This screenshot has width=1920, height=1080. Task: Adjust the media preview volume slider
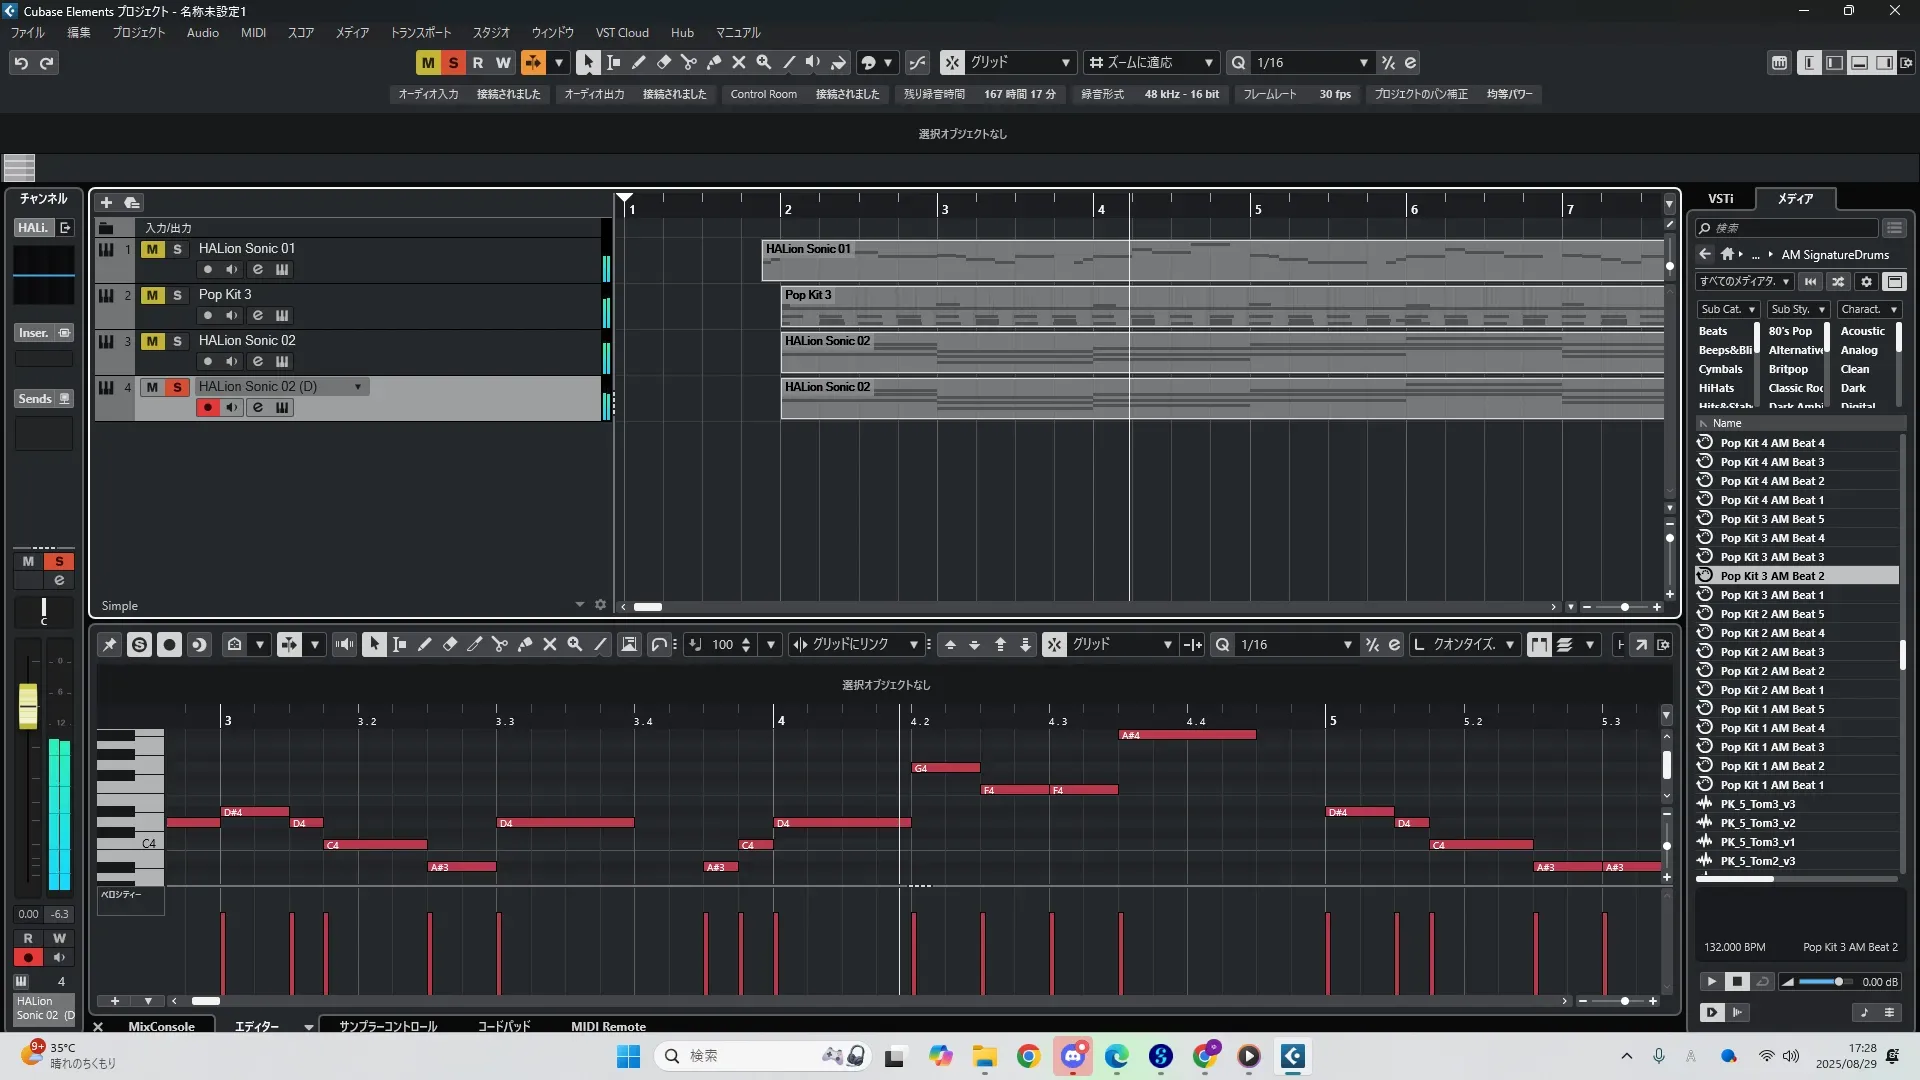(x=1837, y=982)
